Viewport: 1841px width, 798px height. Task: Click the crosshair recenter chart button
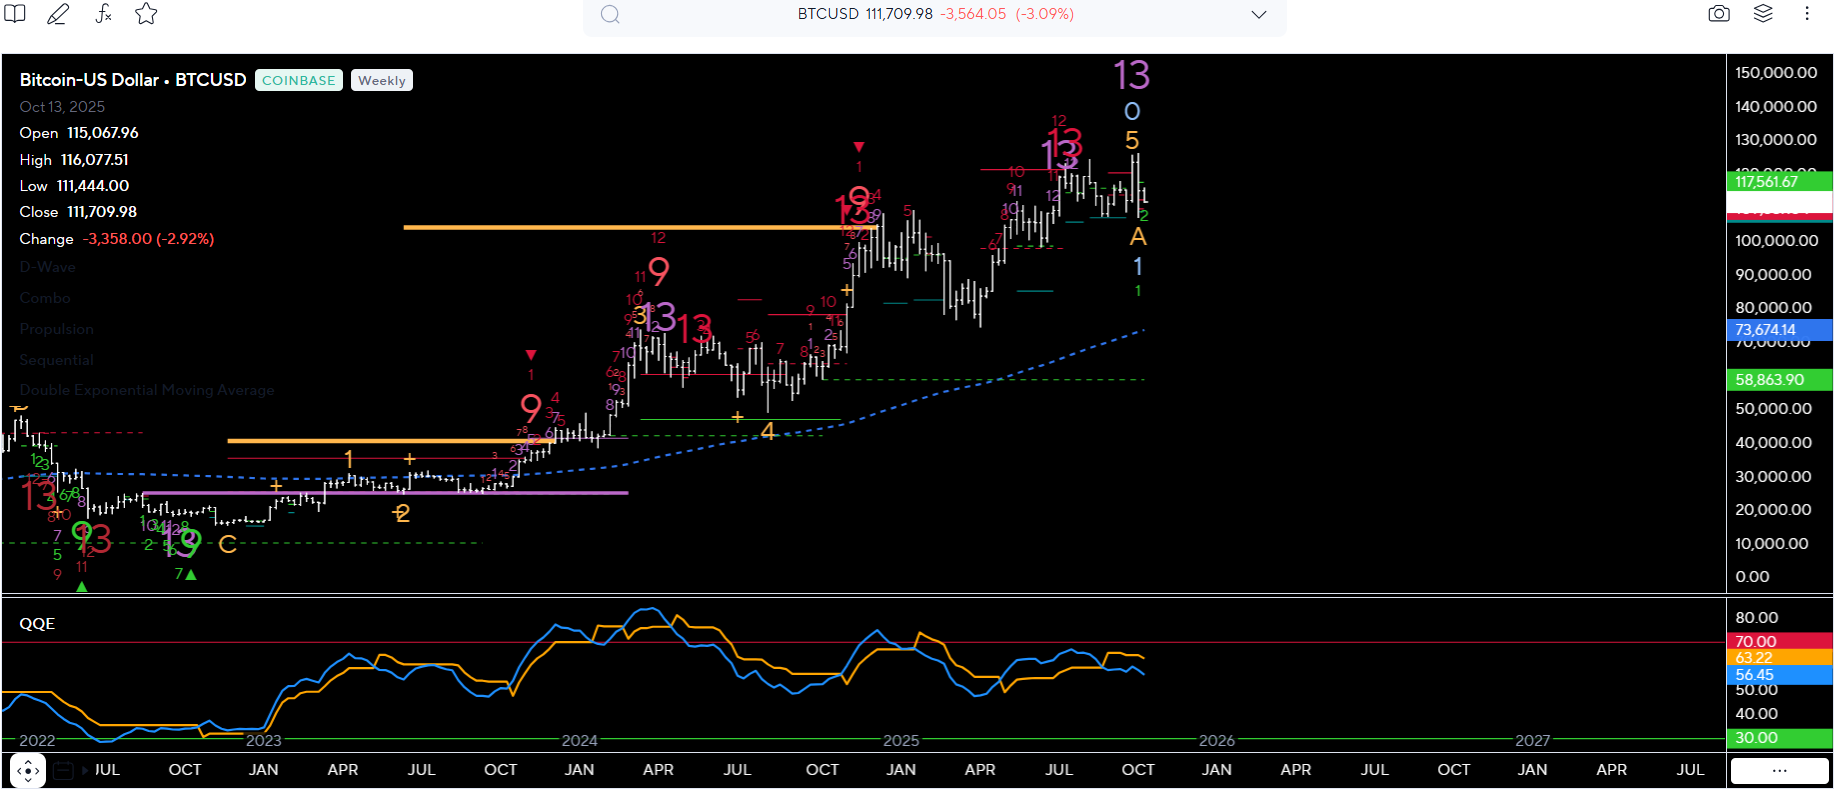(x=28, y=771)
